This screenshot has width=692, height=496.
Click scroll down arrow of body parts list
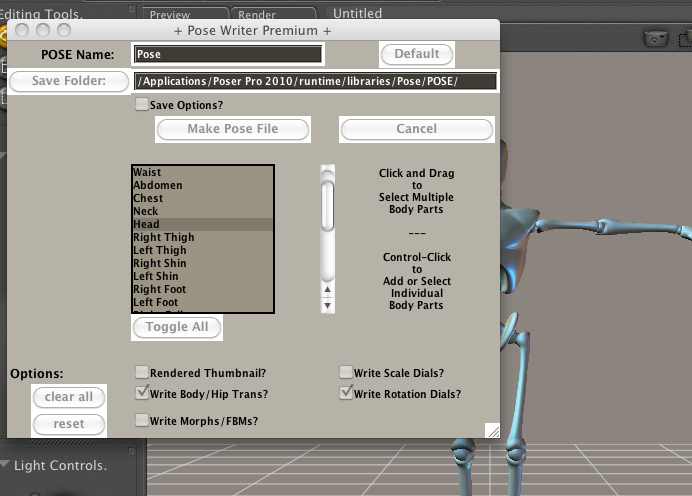pos(327,305)
